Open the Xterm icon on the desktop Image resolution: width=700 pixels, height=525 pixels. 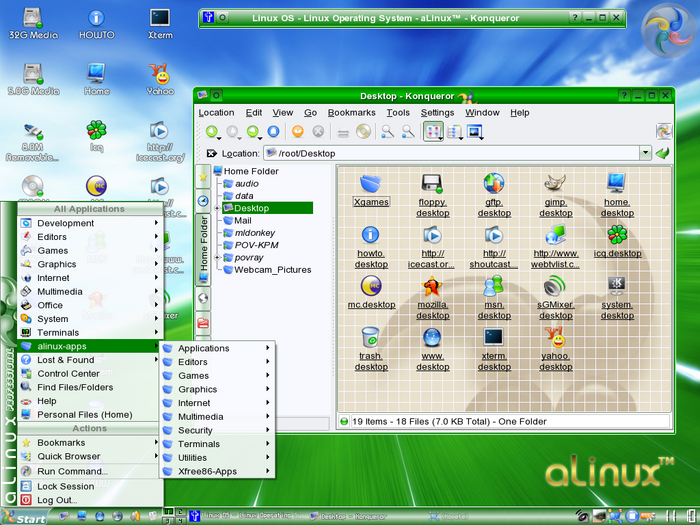click(160, 24)
